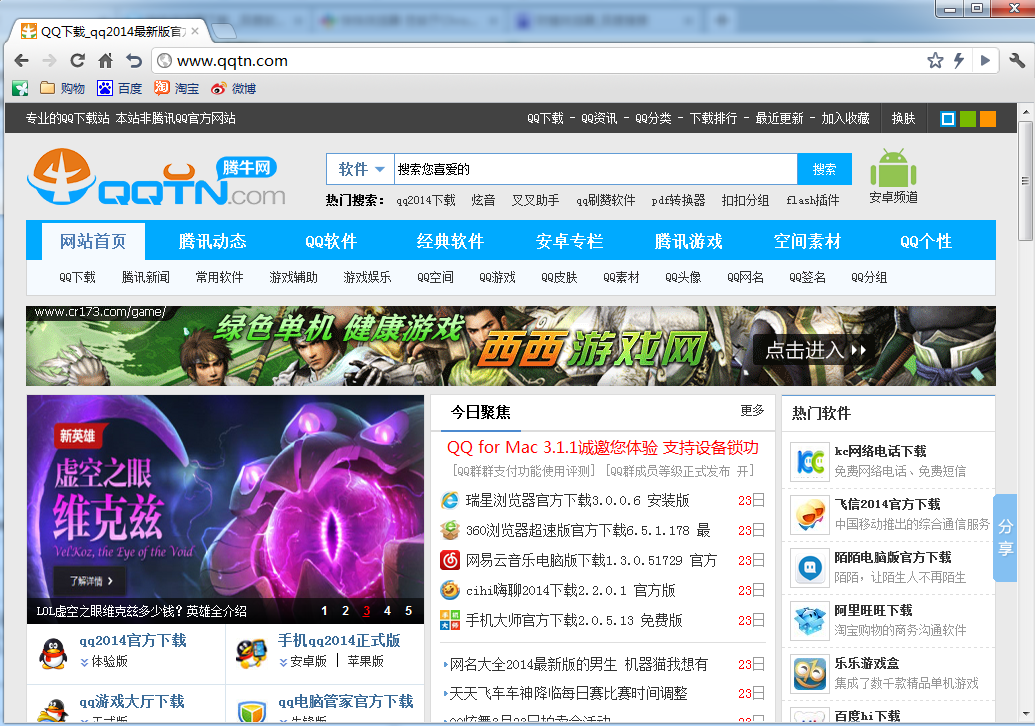Open the QQ for Mac 3.1.1 headline

pos(603,447)
